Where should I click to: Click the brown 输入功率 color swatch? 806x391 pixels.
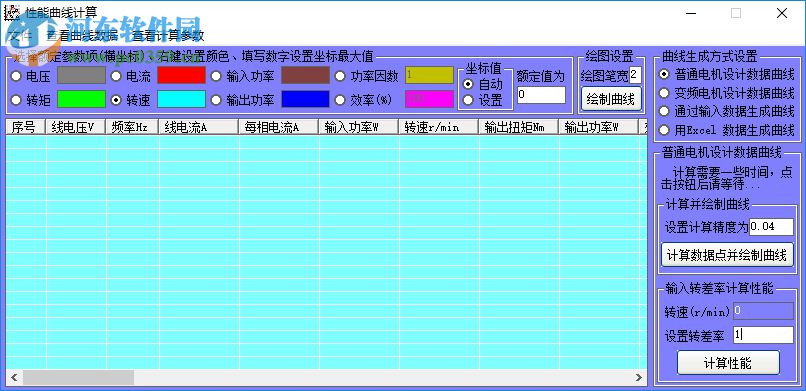(305, 75)
